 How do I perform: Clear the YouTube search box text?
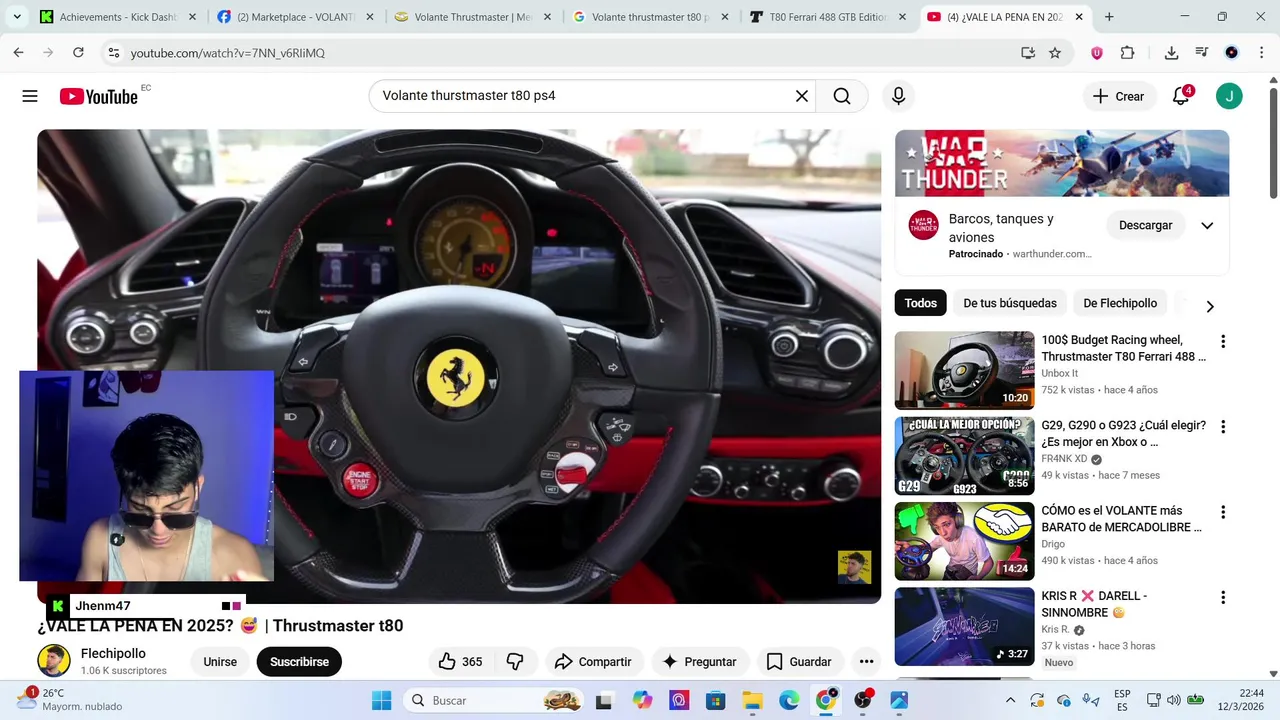[x=801, y=96]
